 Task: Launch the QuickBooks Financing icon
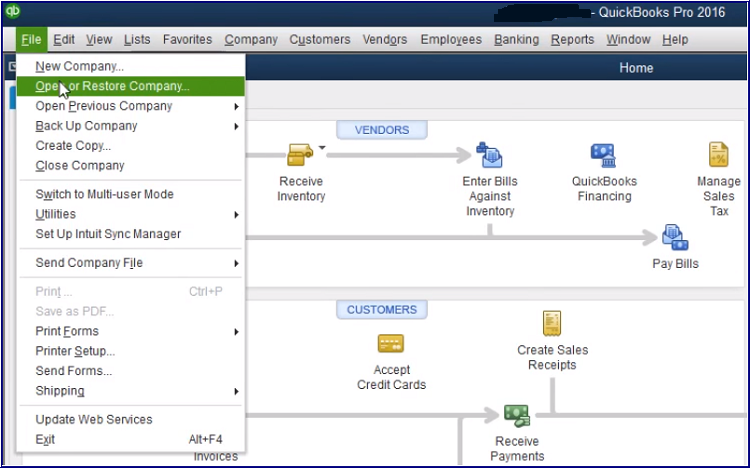coord(603,156)
